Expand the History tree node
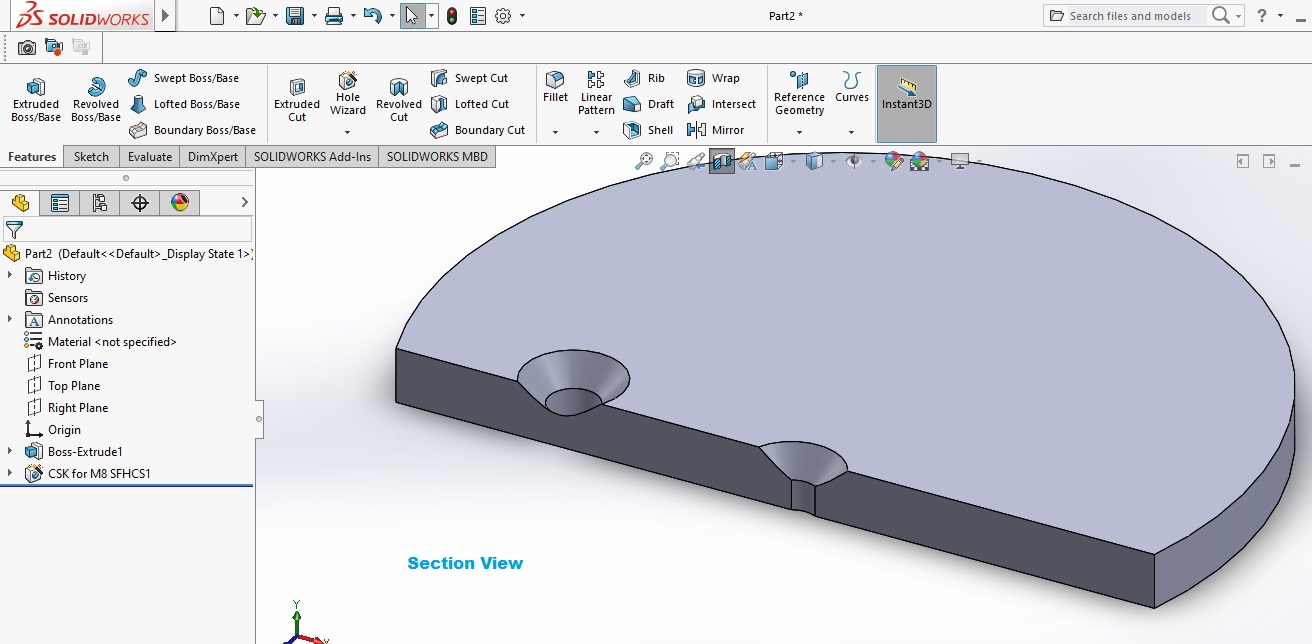The width and height of the screenshot is (1312, 644). point(10,275)
